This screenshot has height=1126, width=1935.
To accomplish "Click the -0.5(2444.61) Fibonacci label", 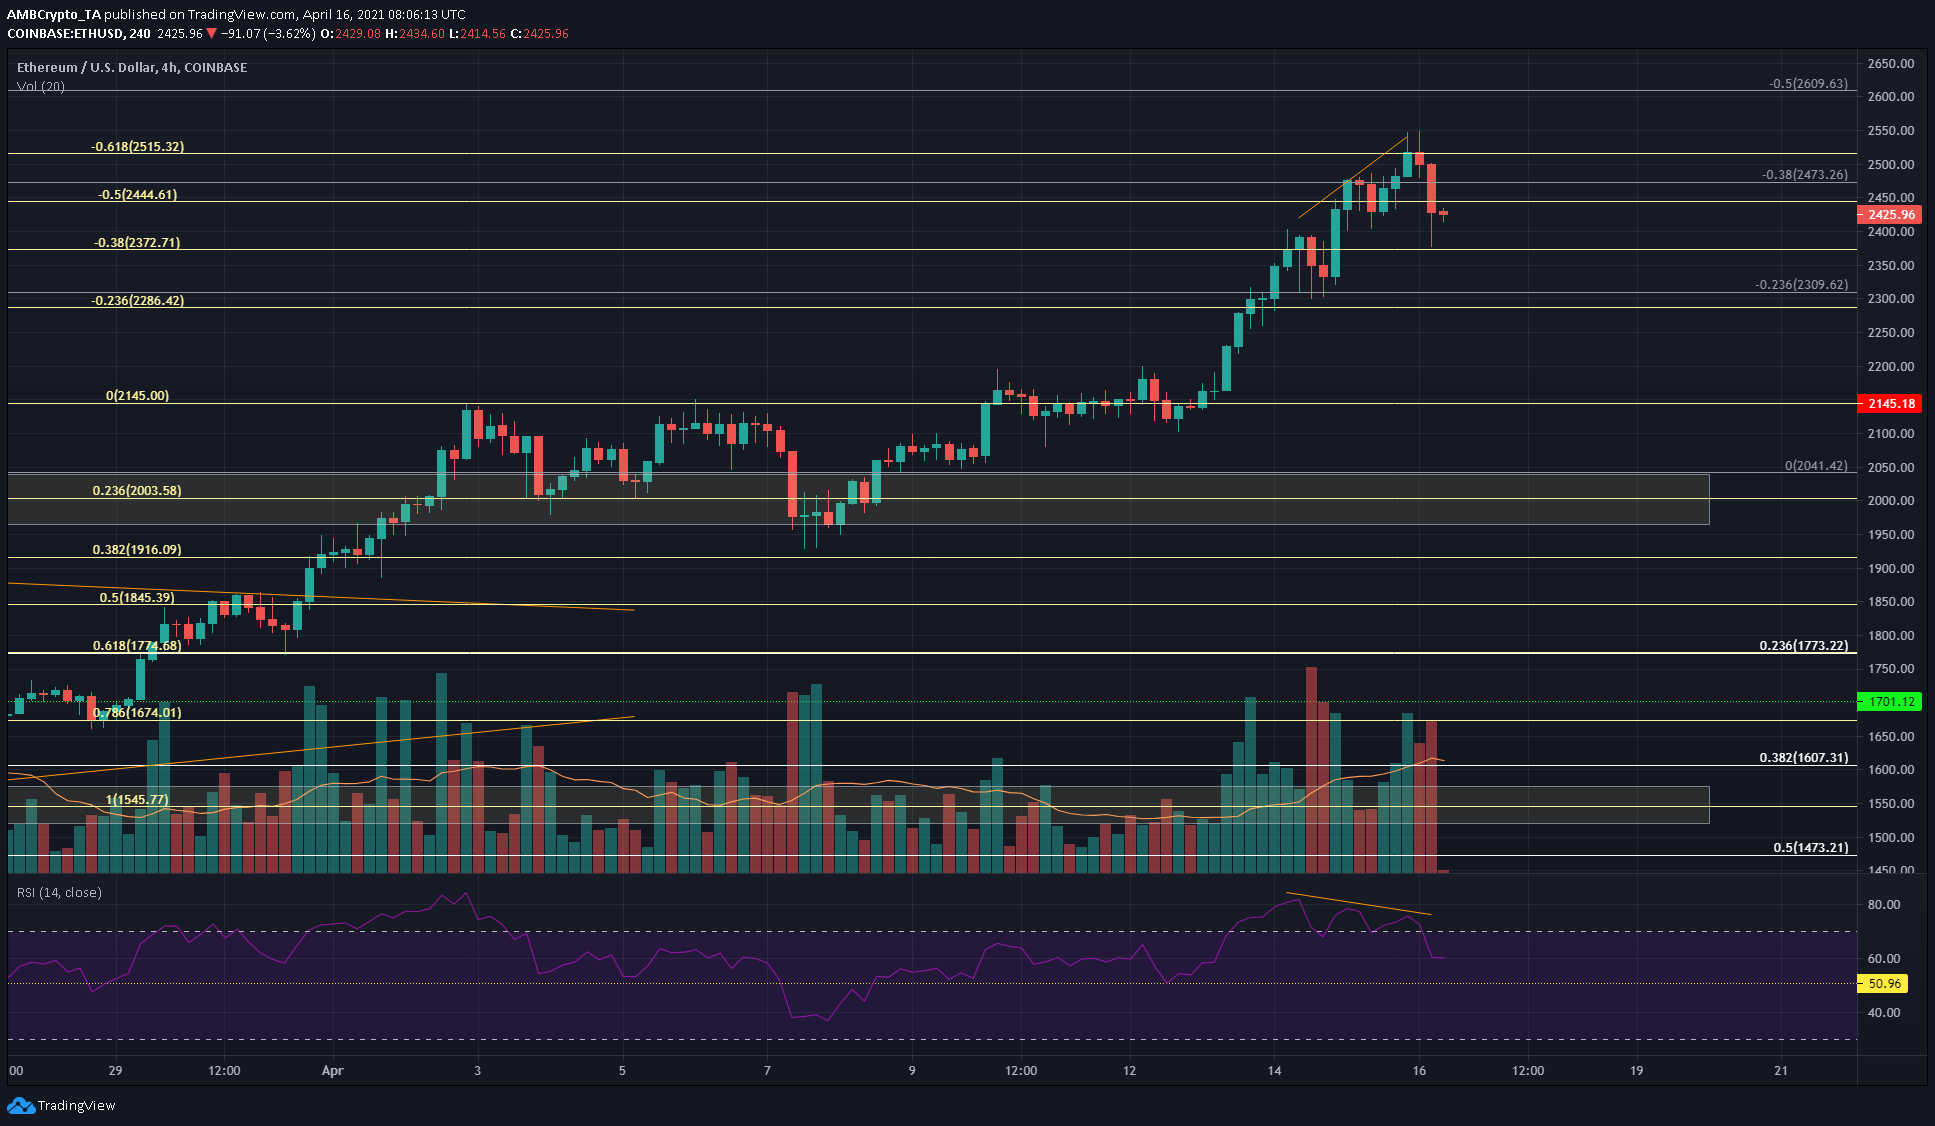I will tap(138, 195).
